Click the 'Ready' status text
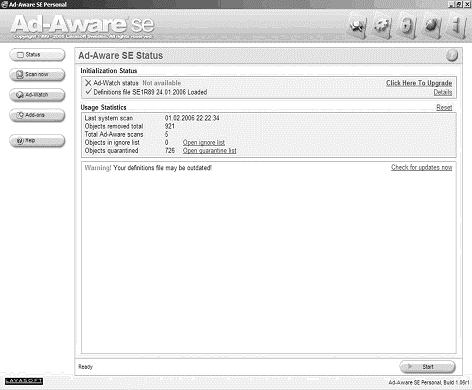 pos(85,367)
